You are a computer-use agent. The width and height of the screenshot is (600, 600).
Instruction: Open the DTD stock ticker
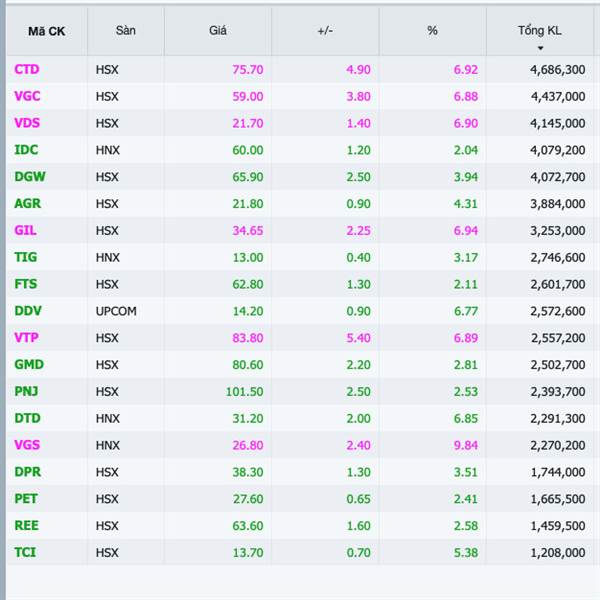pyautogui.click(x=27, y=418)
